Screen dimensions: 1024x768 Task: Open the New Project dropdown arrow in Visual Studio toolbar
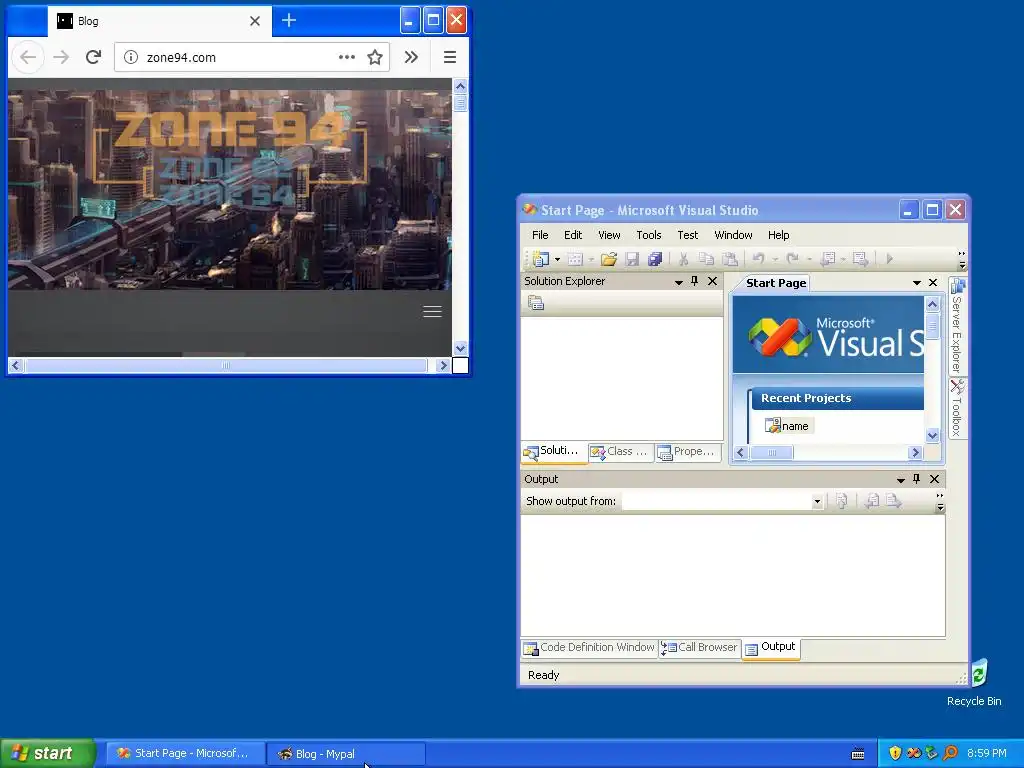(557, 259)
